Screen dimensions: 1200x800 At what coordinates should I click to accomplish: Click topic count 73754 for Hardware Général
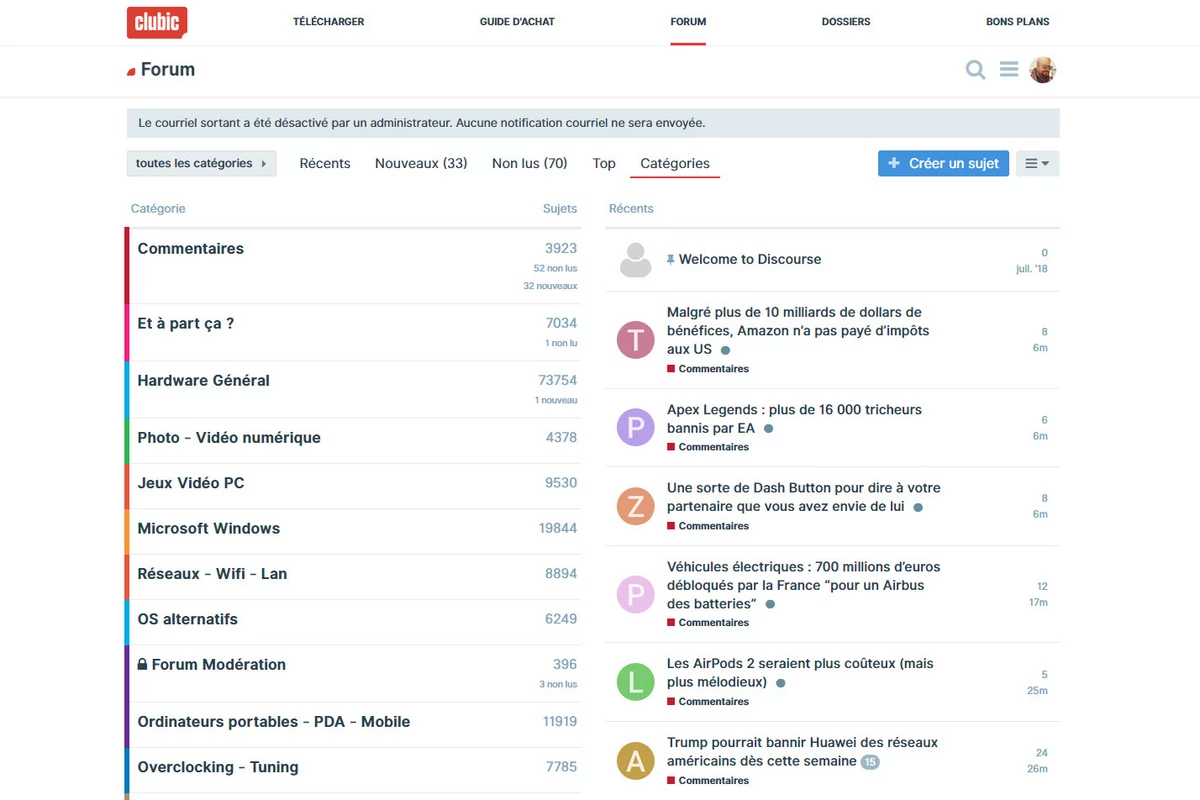point(557,381)
